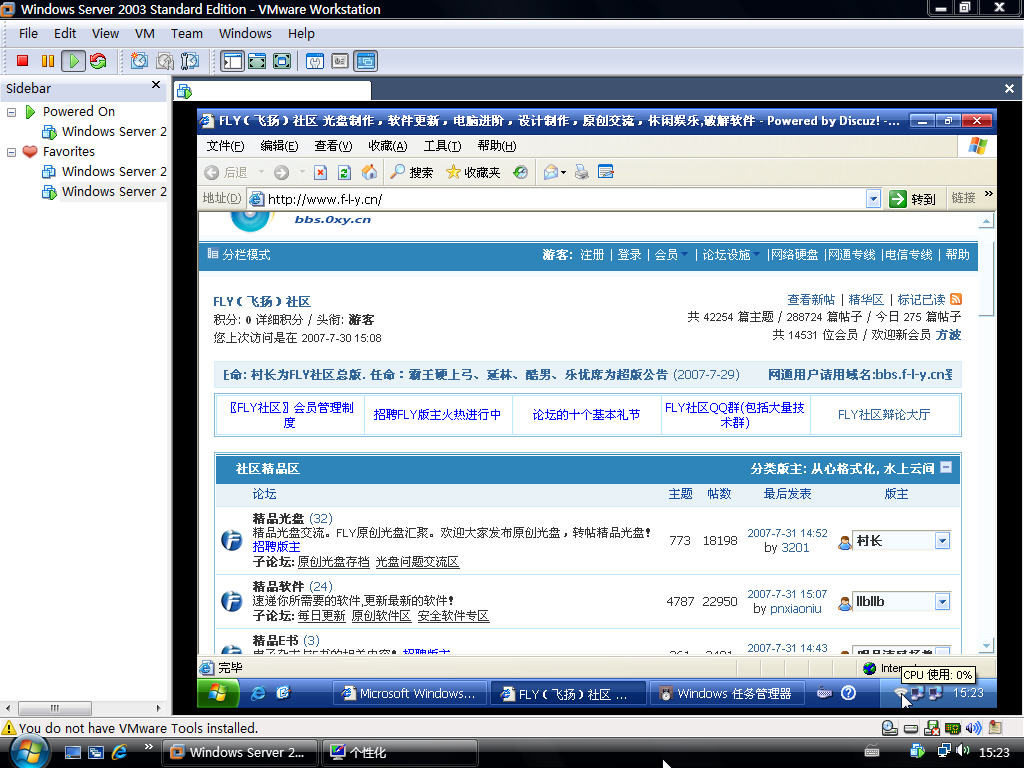
Task: Click the IE Print button
Action: point(581,172)
